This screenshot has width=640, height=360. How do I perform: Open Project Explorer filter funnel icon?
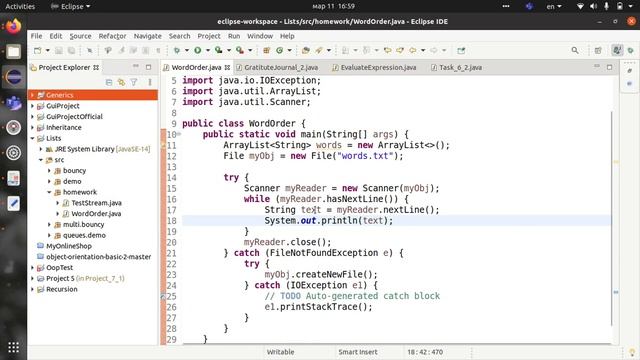point(134,82)
